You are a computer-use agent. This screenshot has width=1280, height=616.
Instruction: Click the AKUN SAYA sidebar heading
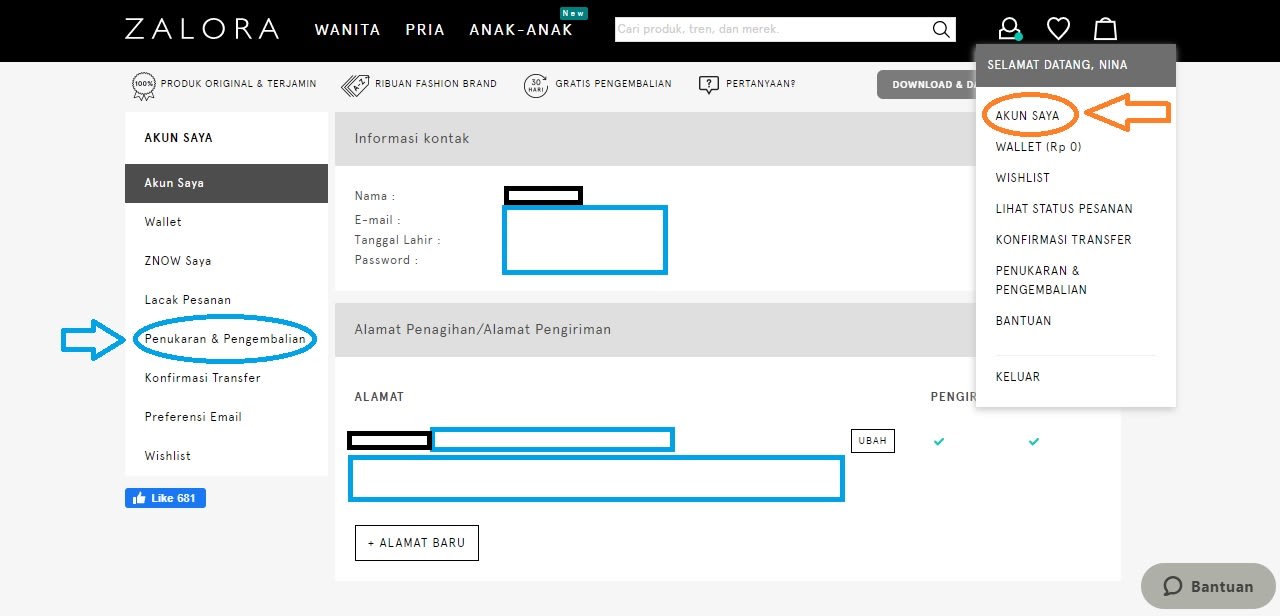click(178, 138)
